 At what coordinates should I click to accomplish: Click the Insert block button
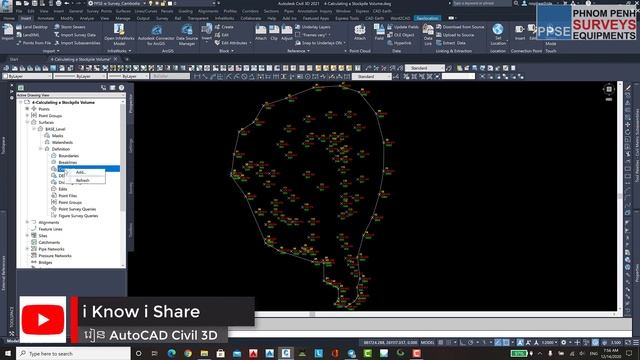pyautogui.click(x=207, y=32)
